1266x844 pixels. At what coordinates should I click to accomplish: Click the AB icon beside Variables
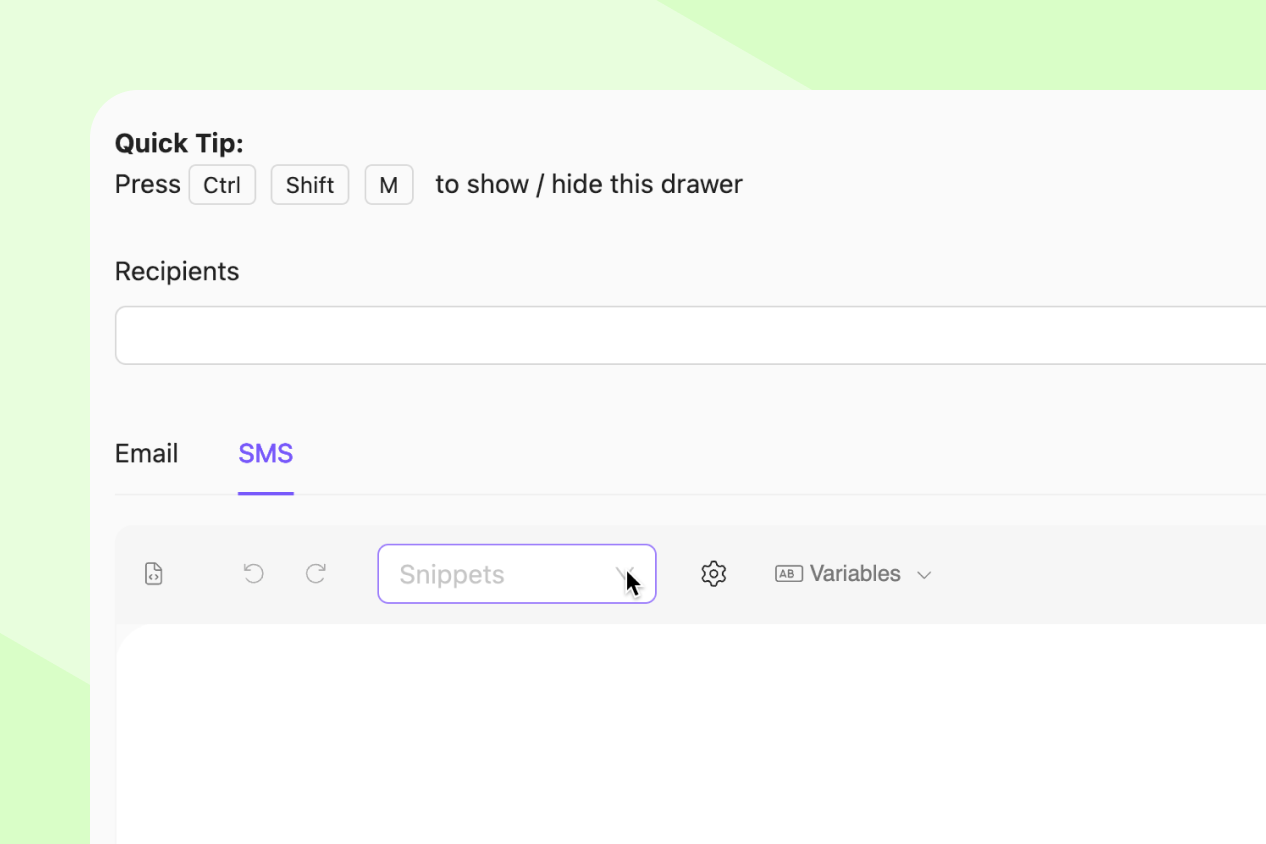coord(789,574)
